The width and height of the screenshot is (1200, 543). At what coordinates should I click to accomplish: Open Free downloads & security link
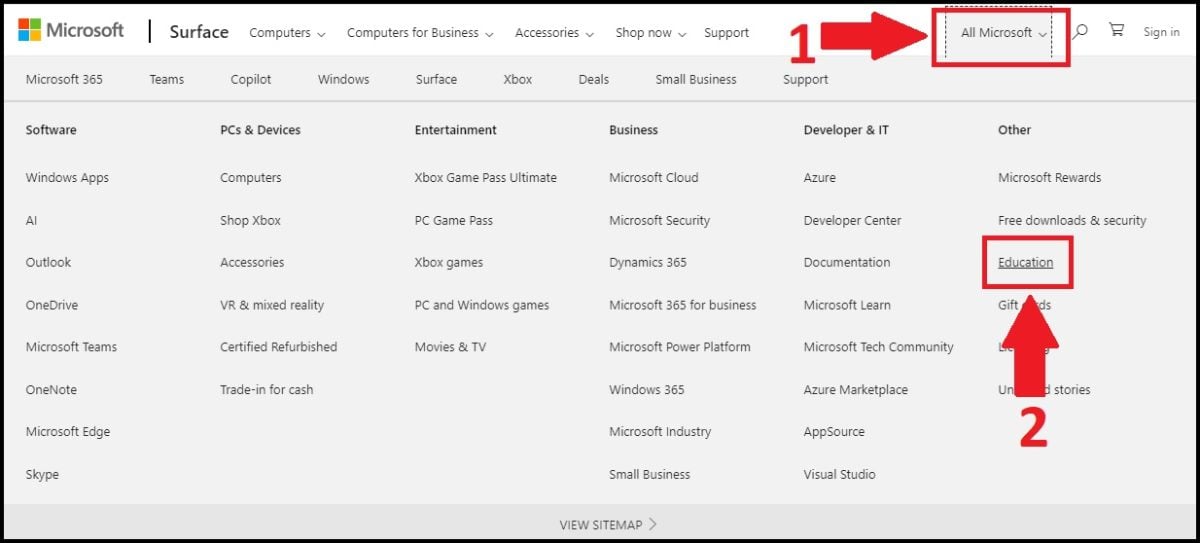point(1072,220)
